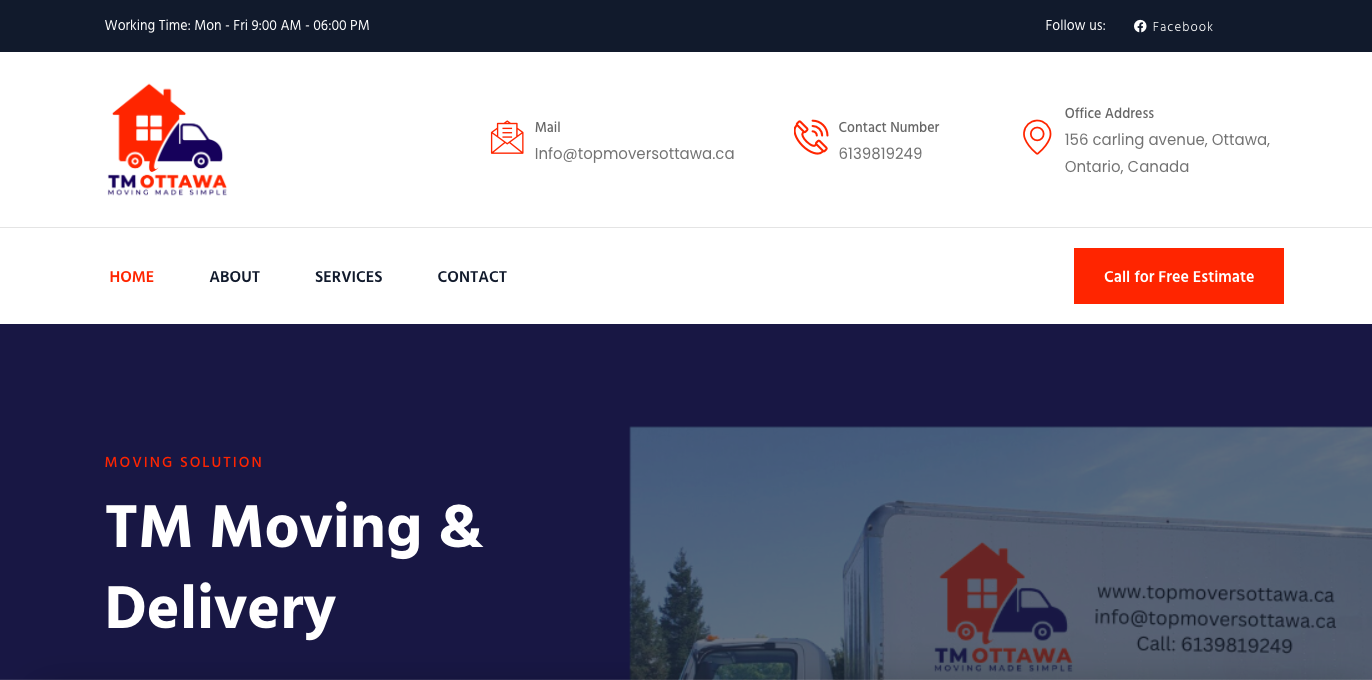Click the location pin icon
The width and height of the screenshot is (1372, 680).
[x=1037, y=137]
